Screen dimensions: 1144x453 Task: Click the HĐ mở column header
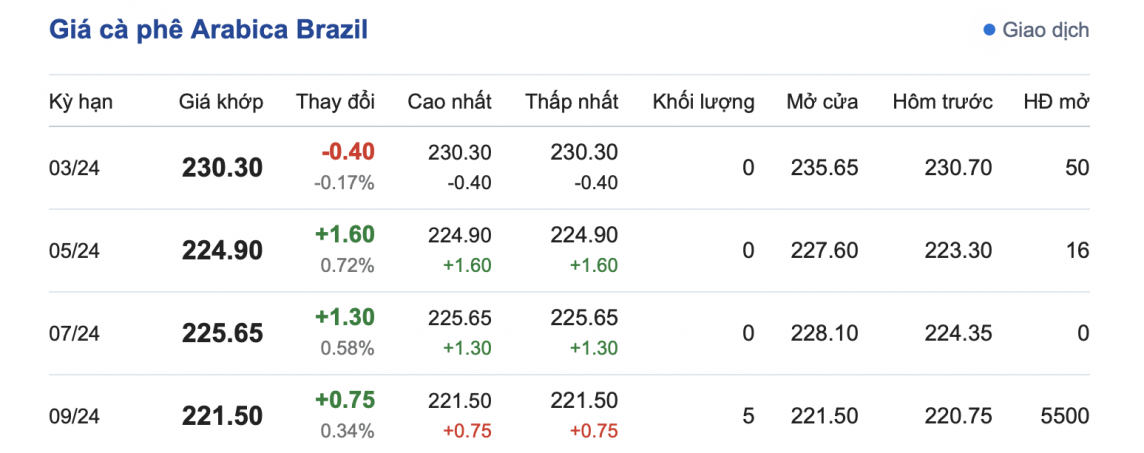pos(1056,102)
